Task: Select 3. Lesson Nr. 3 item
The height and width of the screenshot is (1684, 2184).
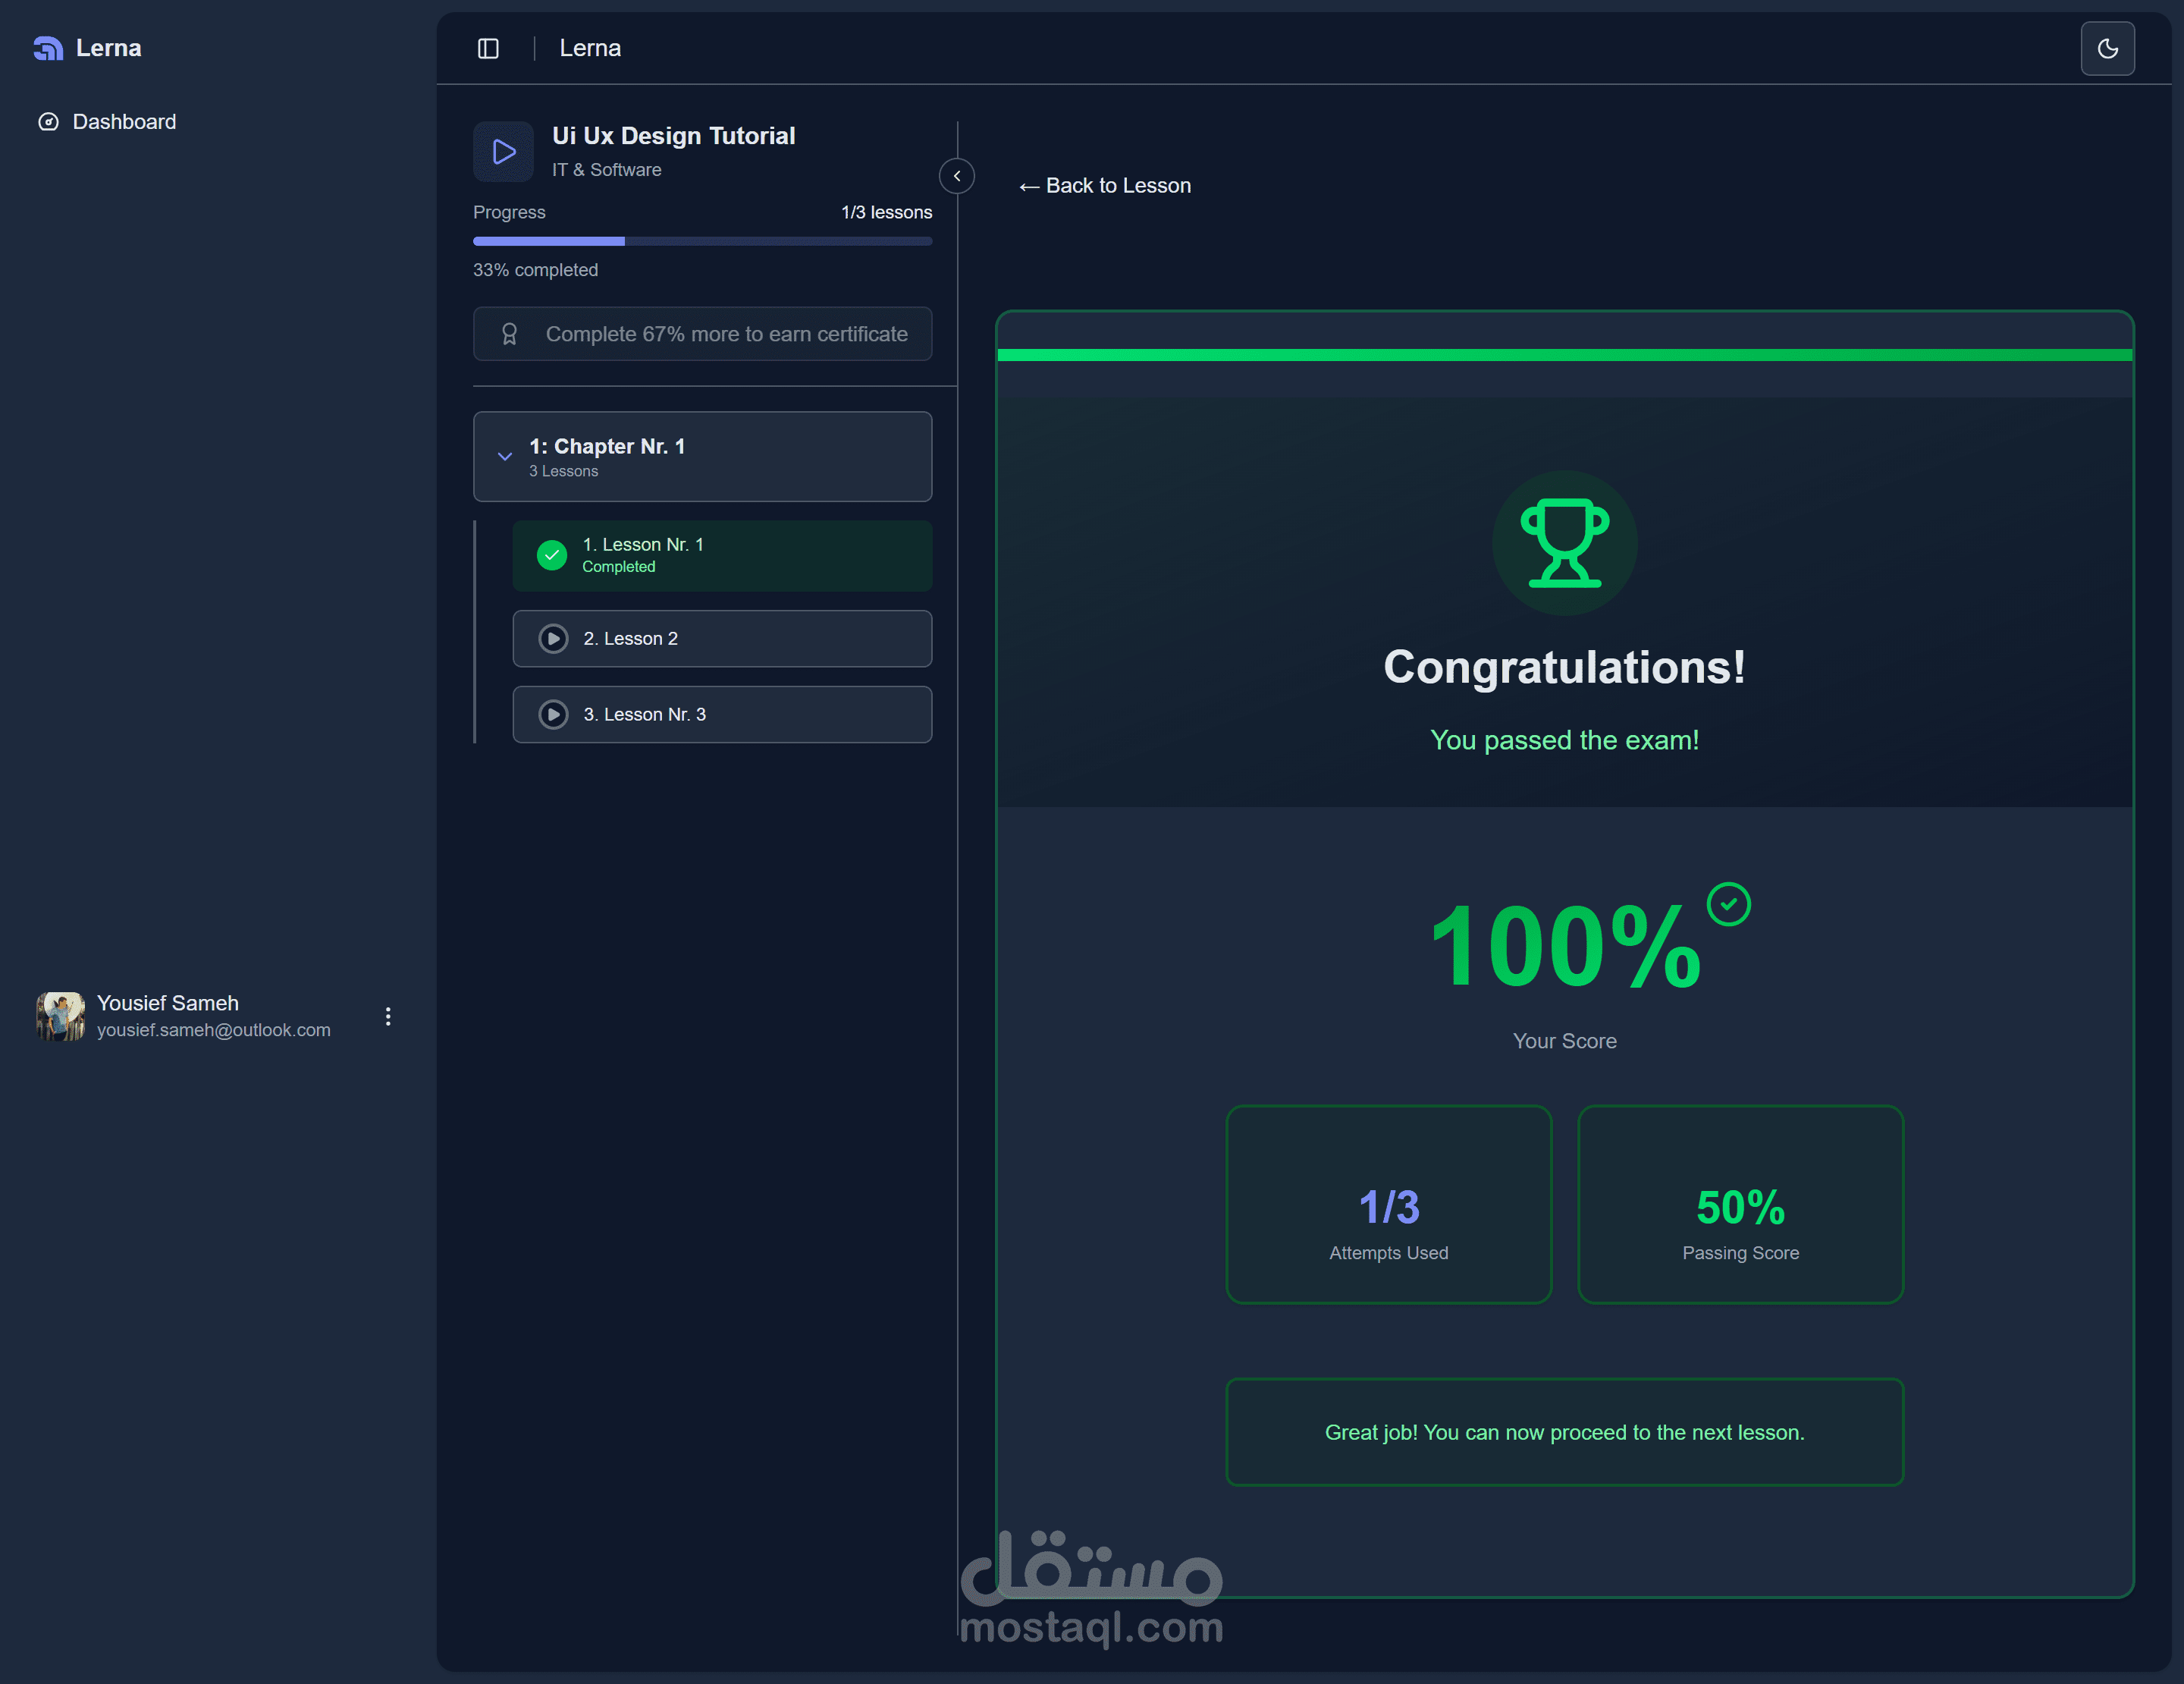Action: pos(722,715)
